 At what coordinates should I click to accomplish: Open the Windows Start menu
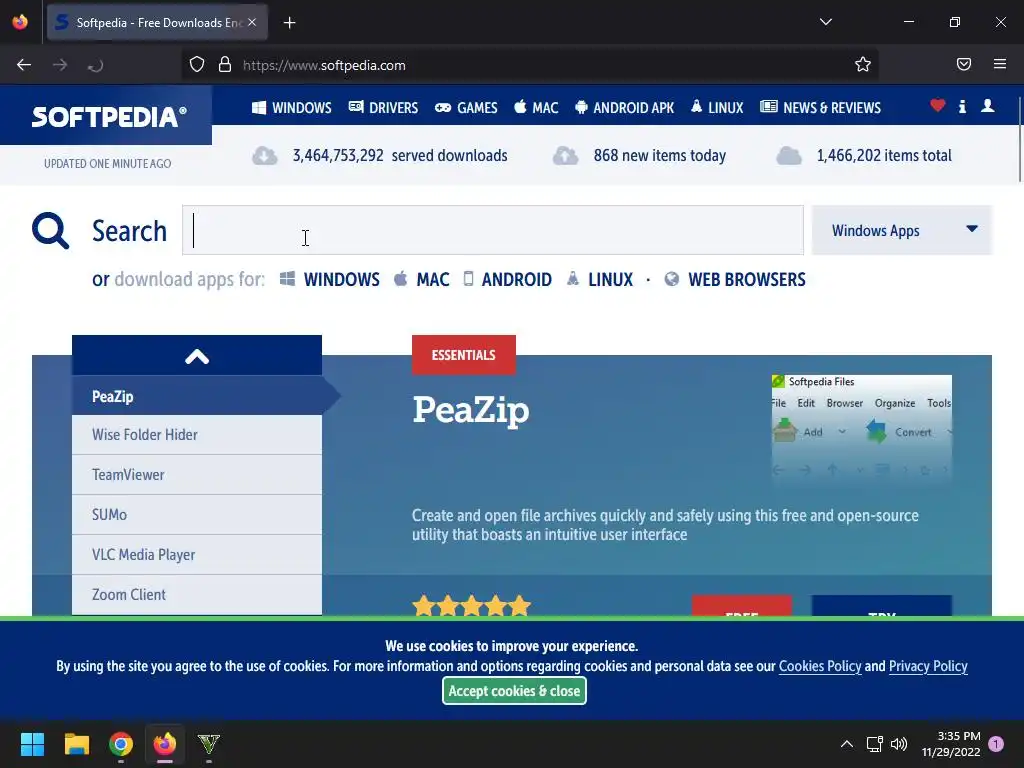coord(32,744)
